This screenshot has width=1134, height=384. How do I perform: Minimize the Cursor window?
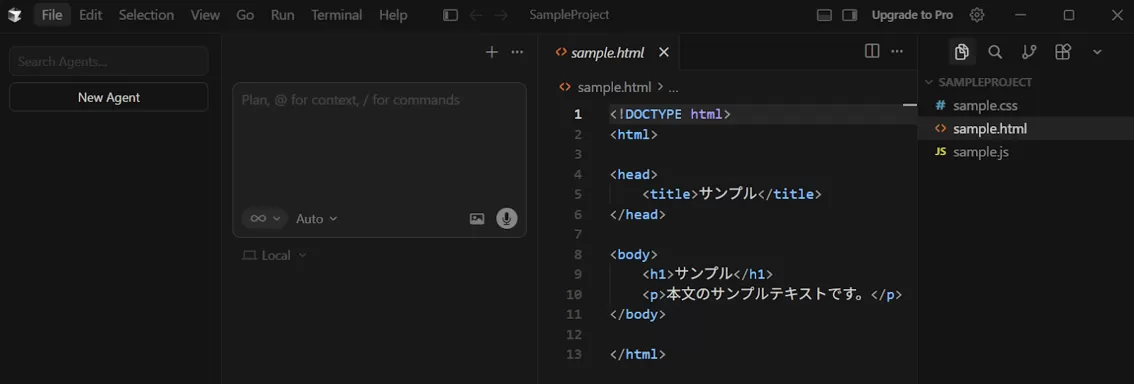[1020, 15]
